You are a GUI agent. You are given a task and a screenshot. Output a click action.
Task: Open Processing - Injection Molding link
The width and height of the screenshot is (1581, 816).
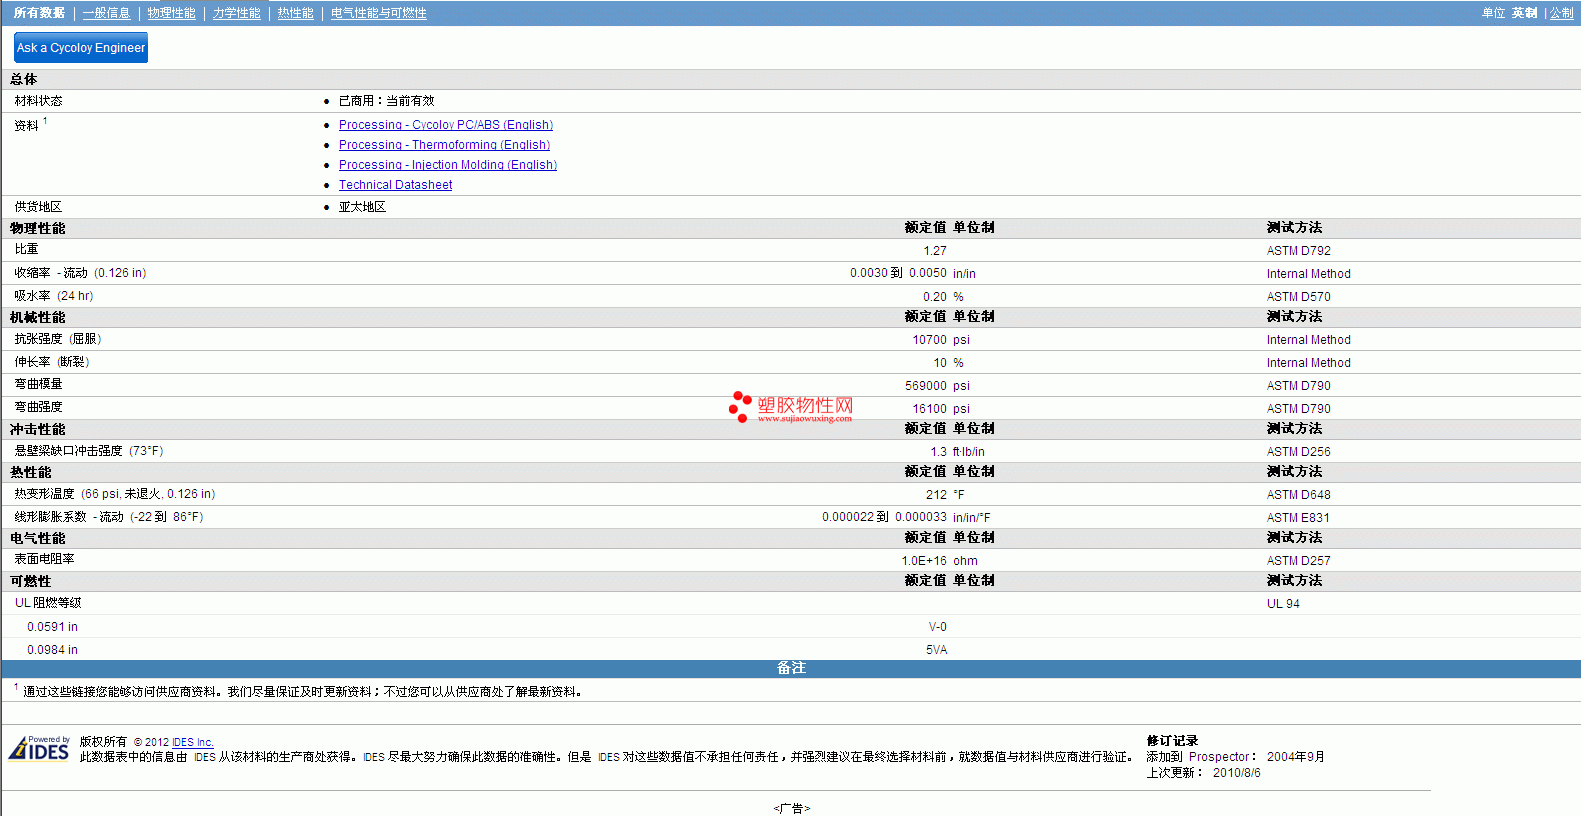[448, 165]
